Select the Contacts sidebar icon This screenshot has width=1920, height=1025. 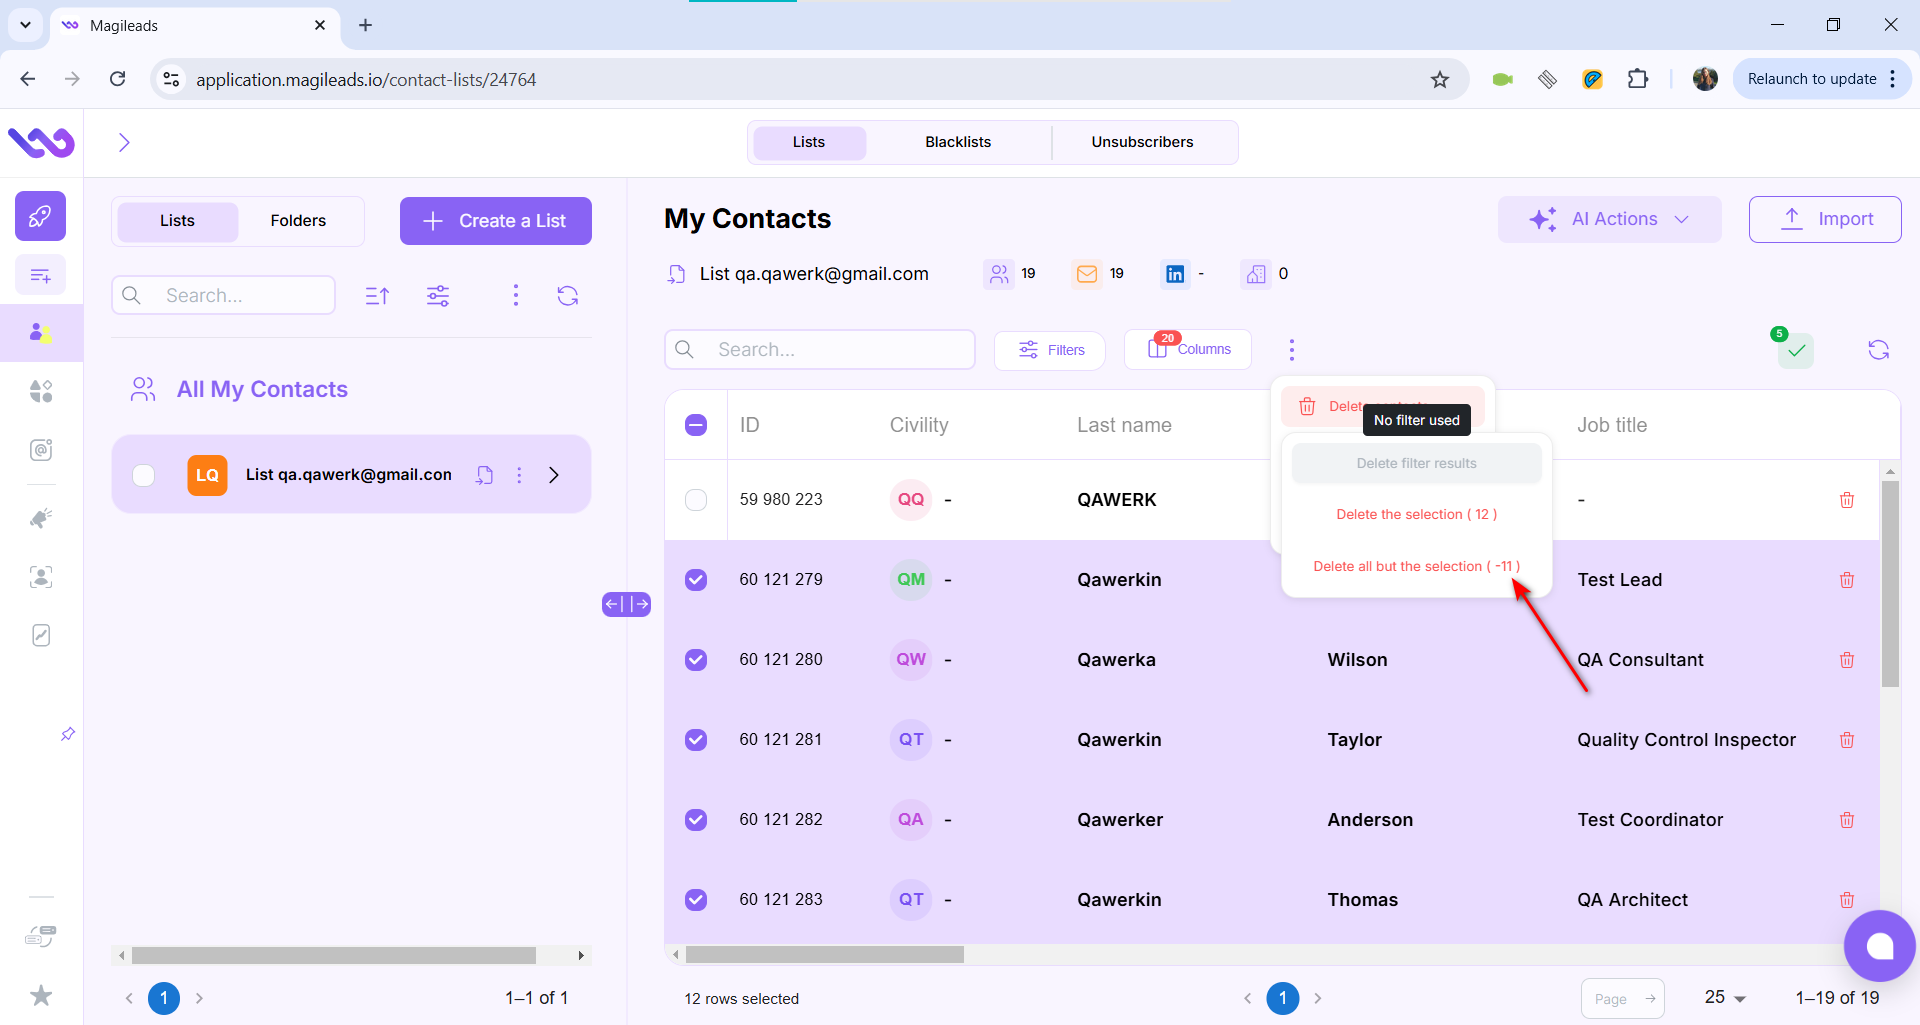[x=41, y=333]
